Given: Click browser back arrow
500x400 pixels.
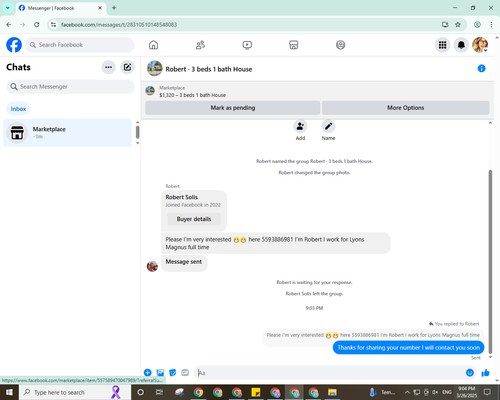Looking at the screenshot, I should click(x=9, y=25).
